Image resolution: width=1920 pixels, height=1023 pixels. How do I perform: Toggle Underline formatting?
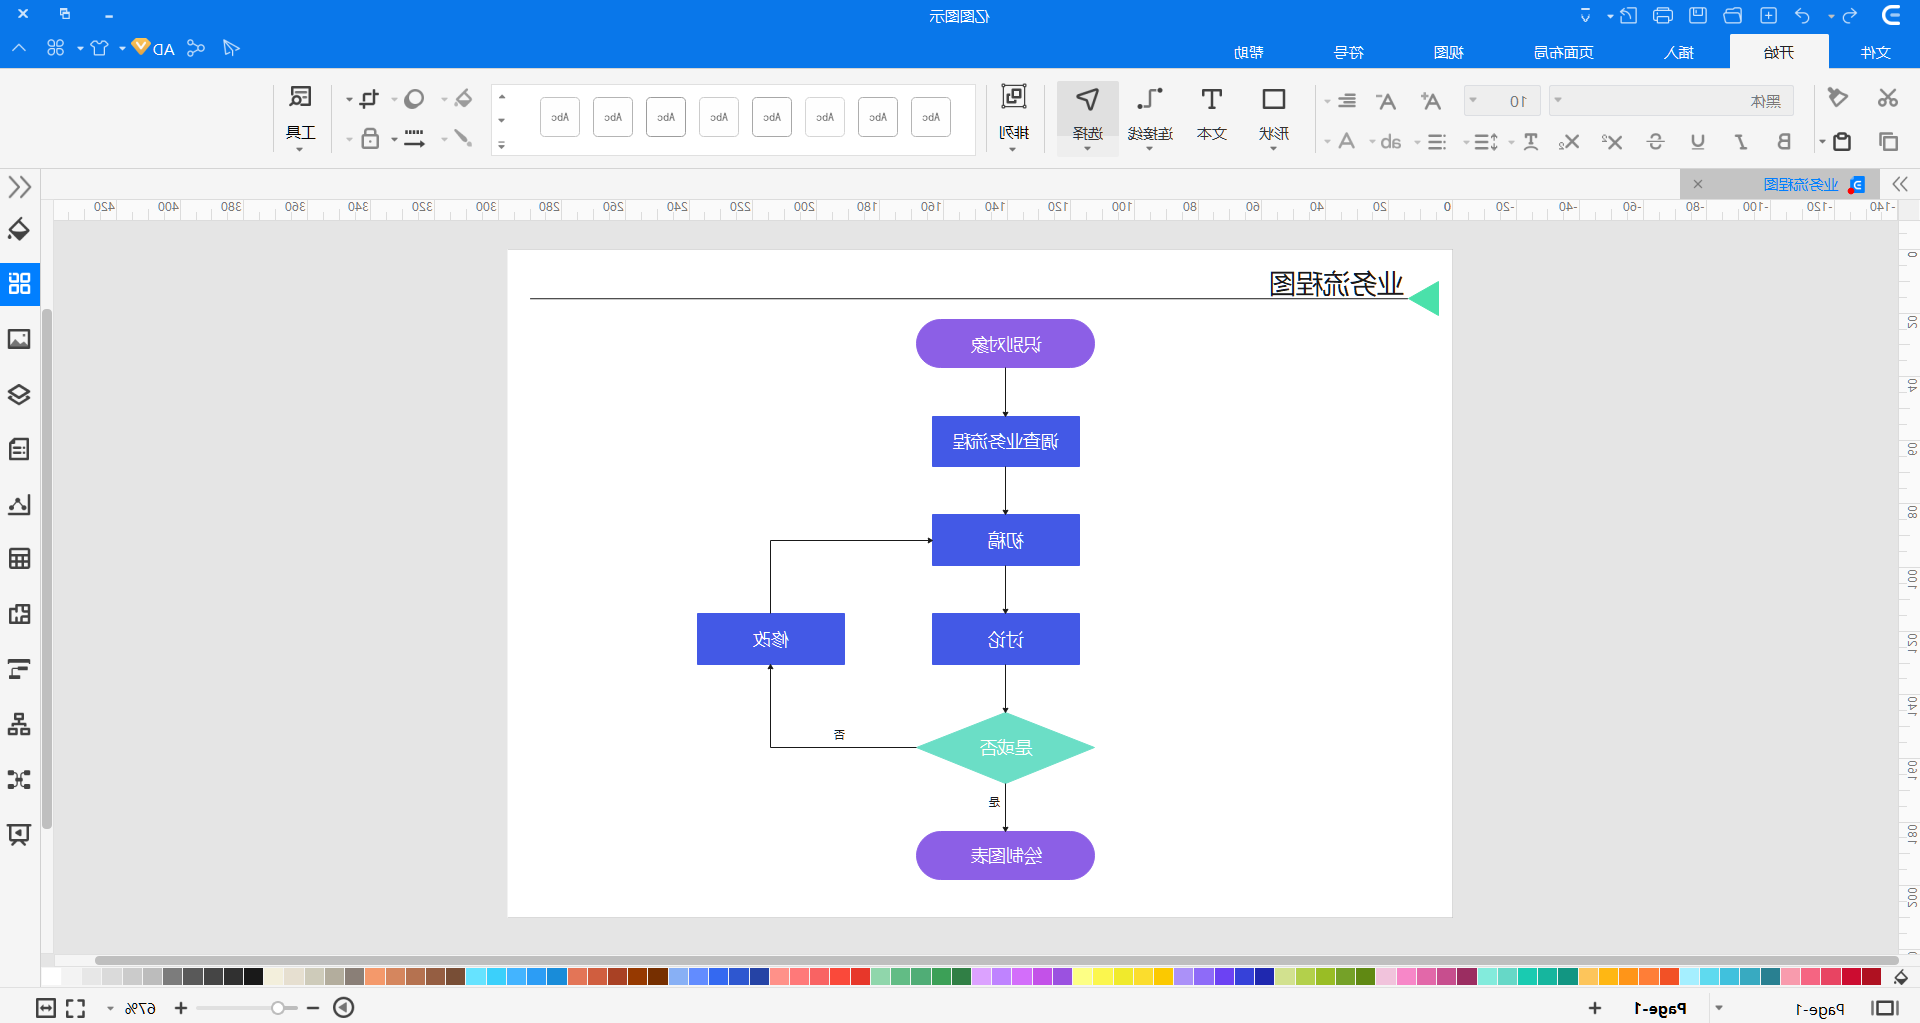1698,142
